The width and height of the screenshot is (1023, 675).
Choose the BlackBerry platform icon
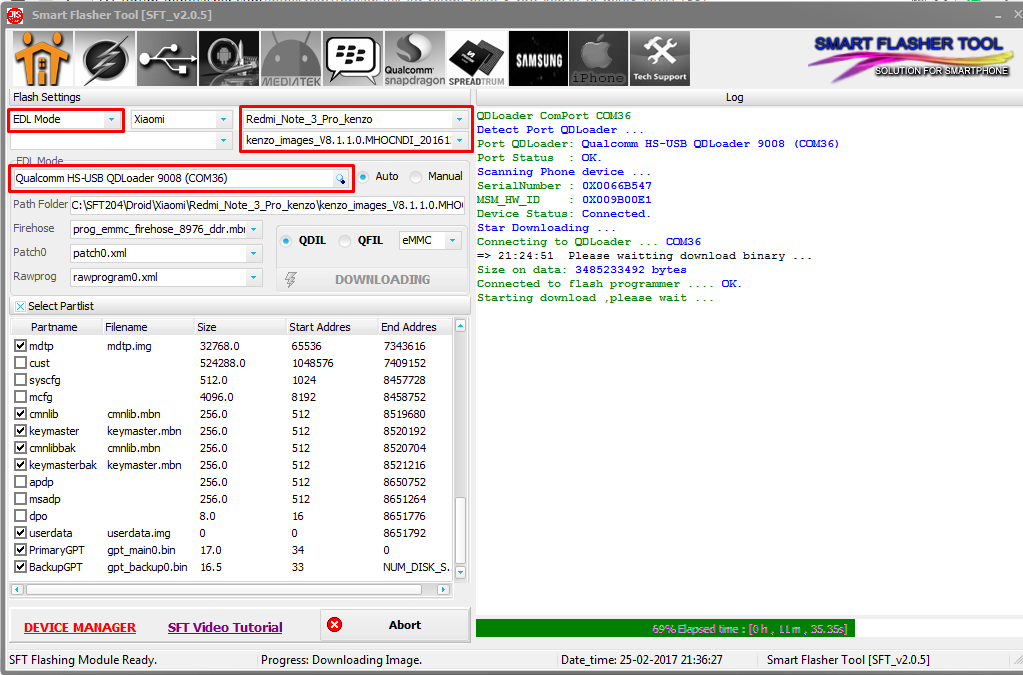pos(353,58)
